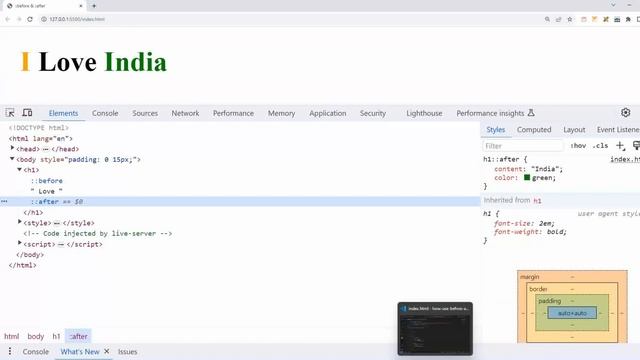Open the Security tab
The image size is (640, 360).
373,113
